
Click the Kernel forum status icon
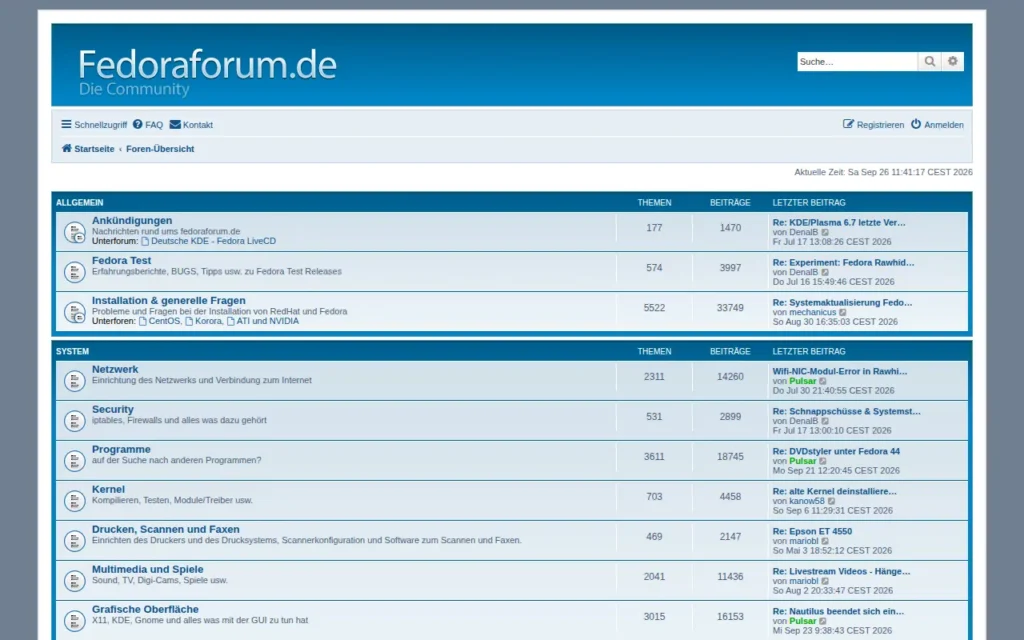click(74, 501)
